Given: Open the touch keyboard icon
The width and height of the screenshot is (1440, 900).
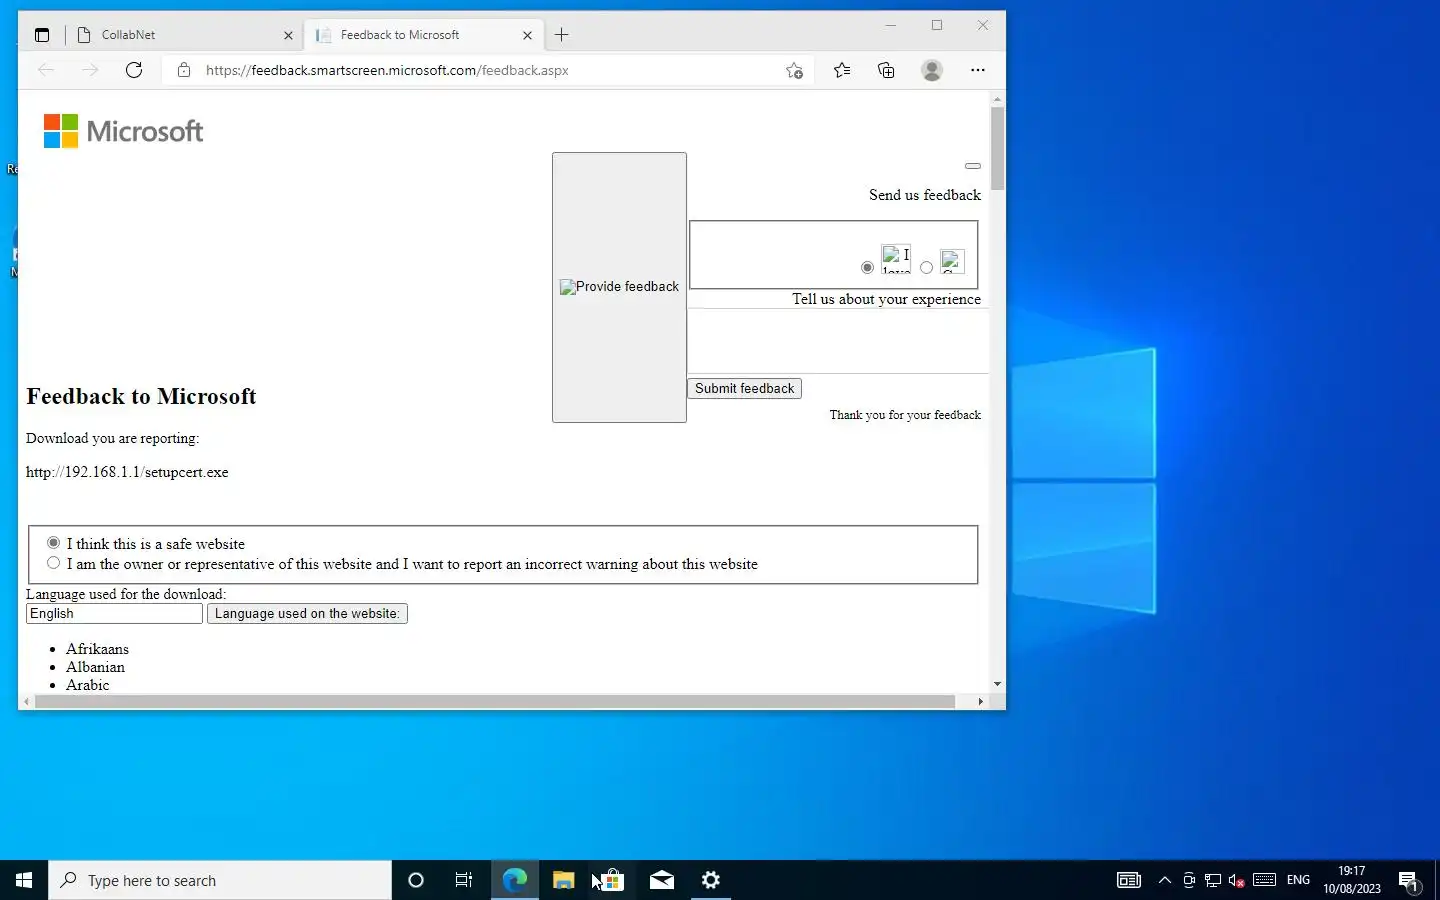Looking at the screenshot, I should [x=1264, y=880].
